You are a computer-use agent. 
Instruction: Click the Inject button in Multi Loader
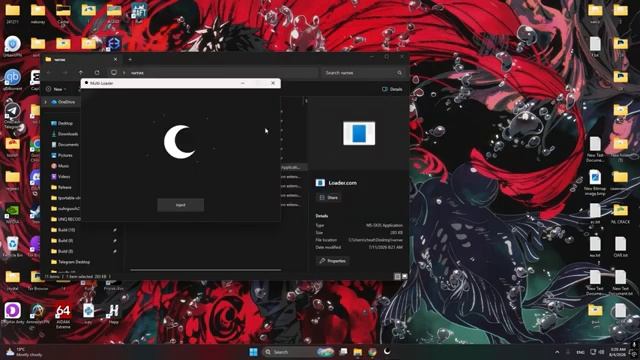point(180,205)
